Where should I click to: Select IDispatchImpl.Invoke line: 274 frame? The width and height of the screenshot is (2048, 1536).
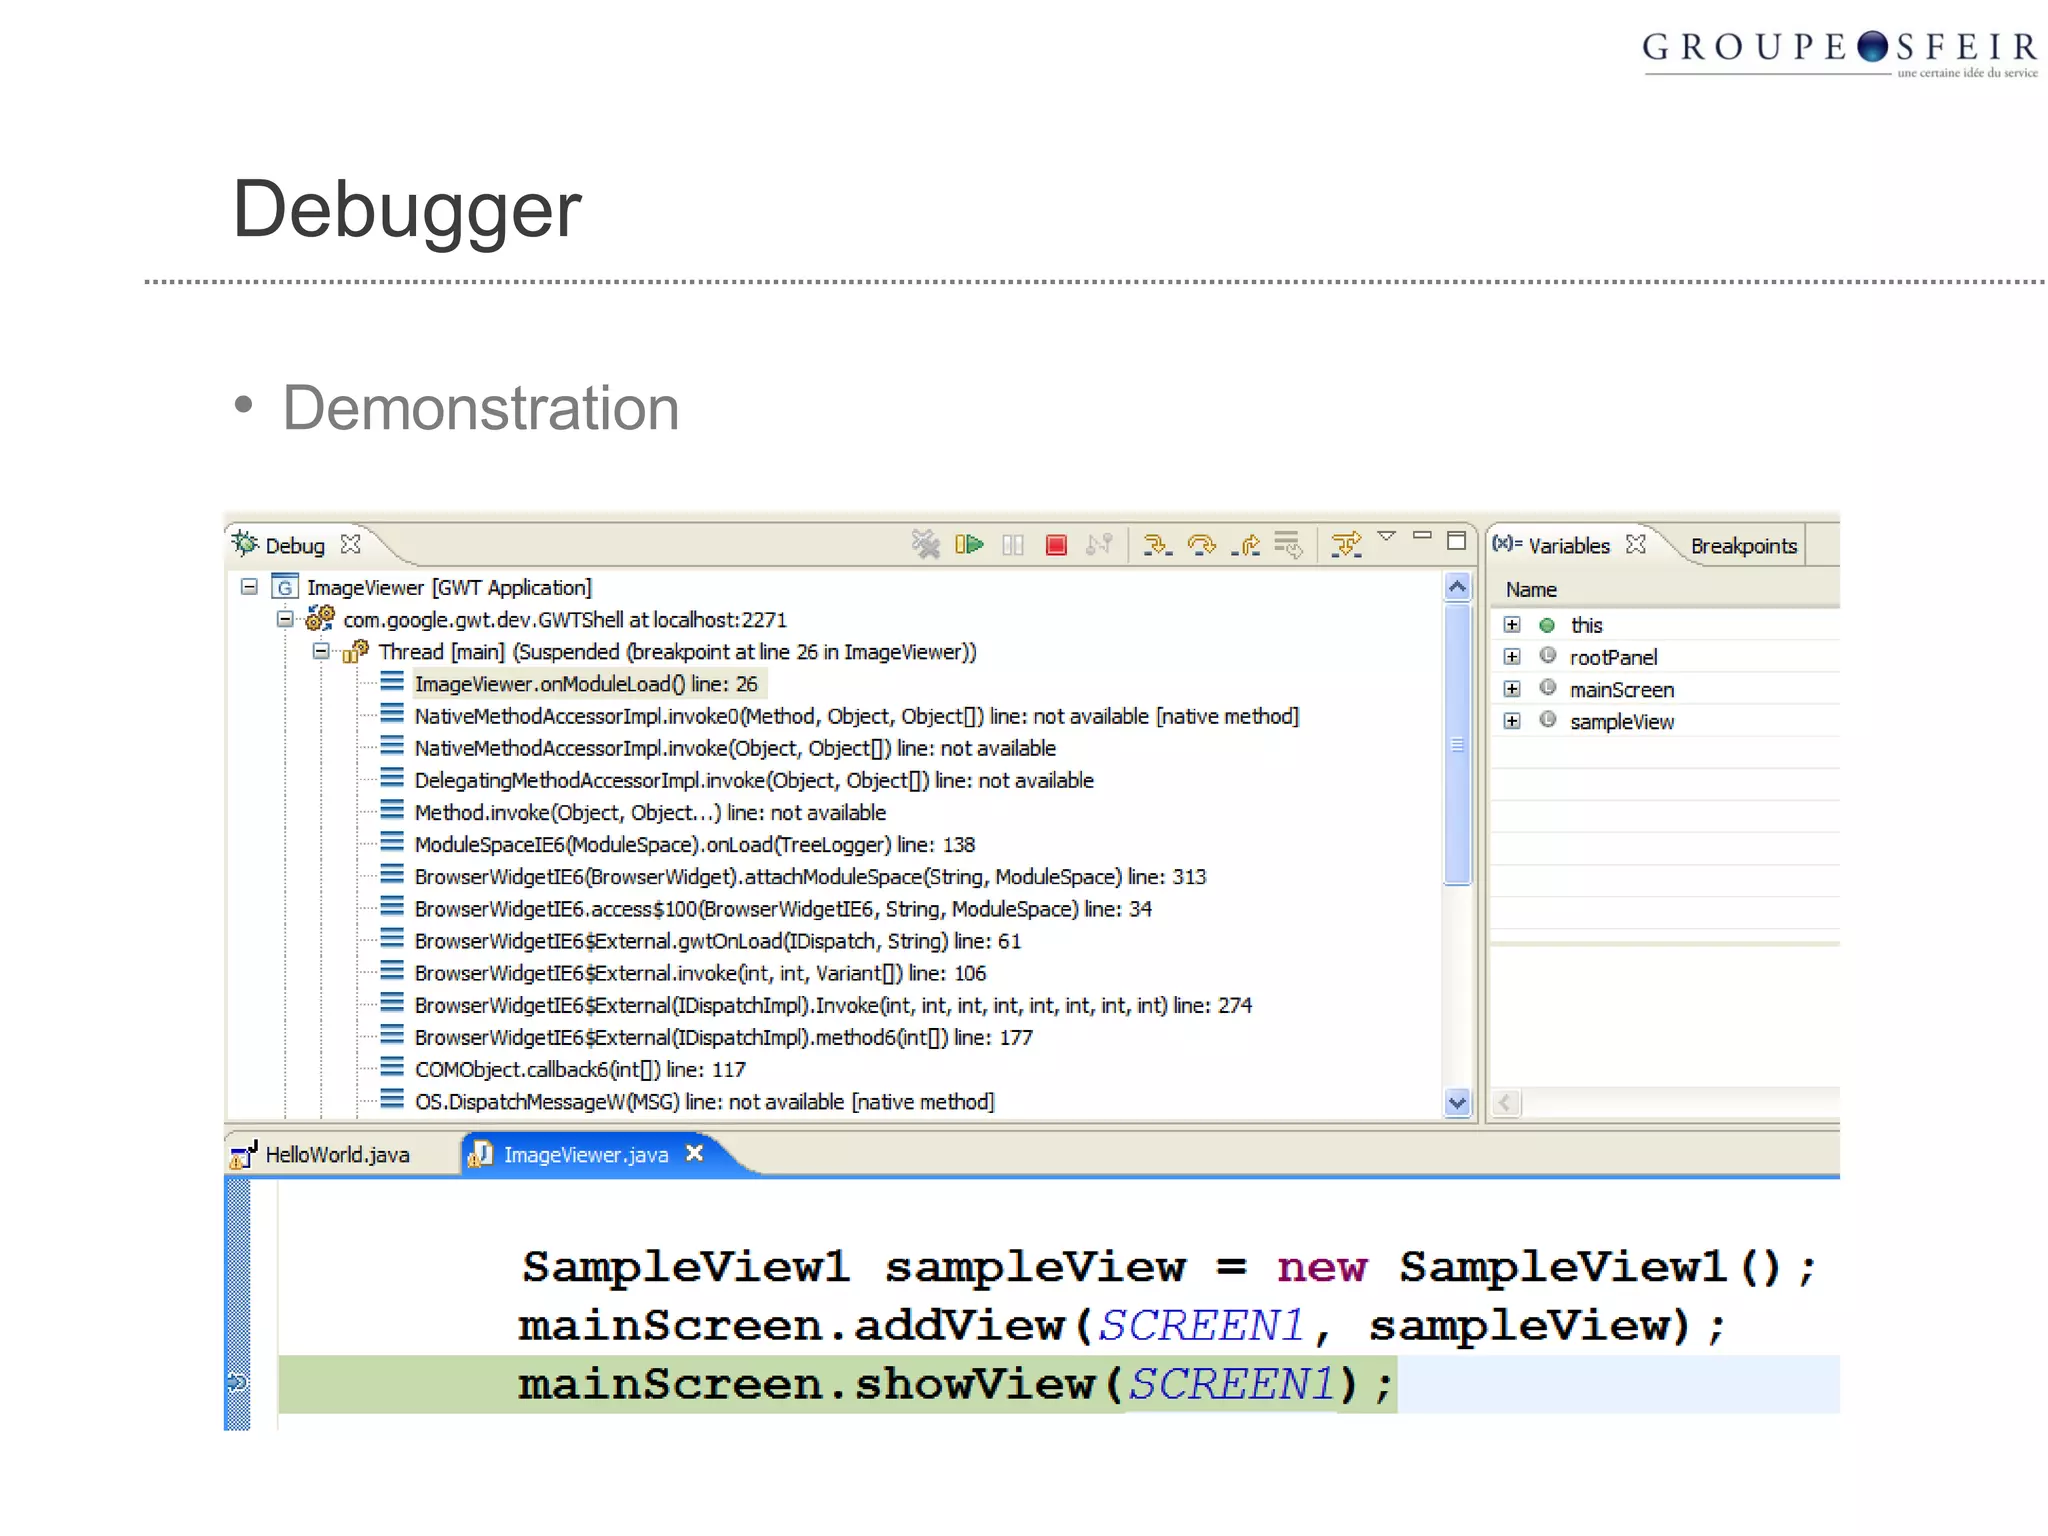tap(833, 1005)
